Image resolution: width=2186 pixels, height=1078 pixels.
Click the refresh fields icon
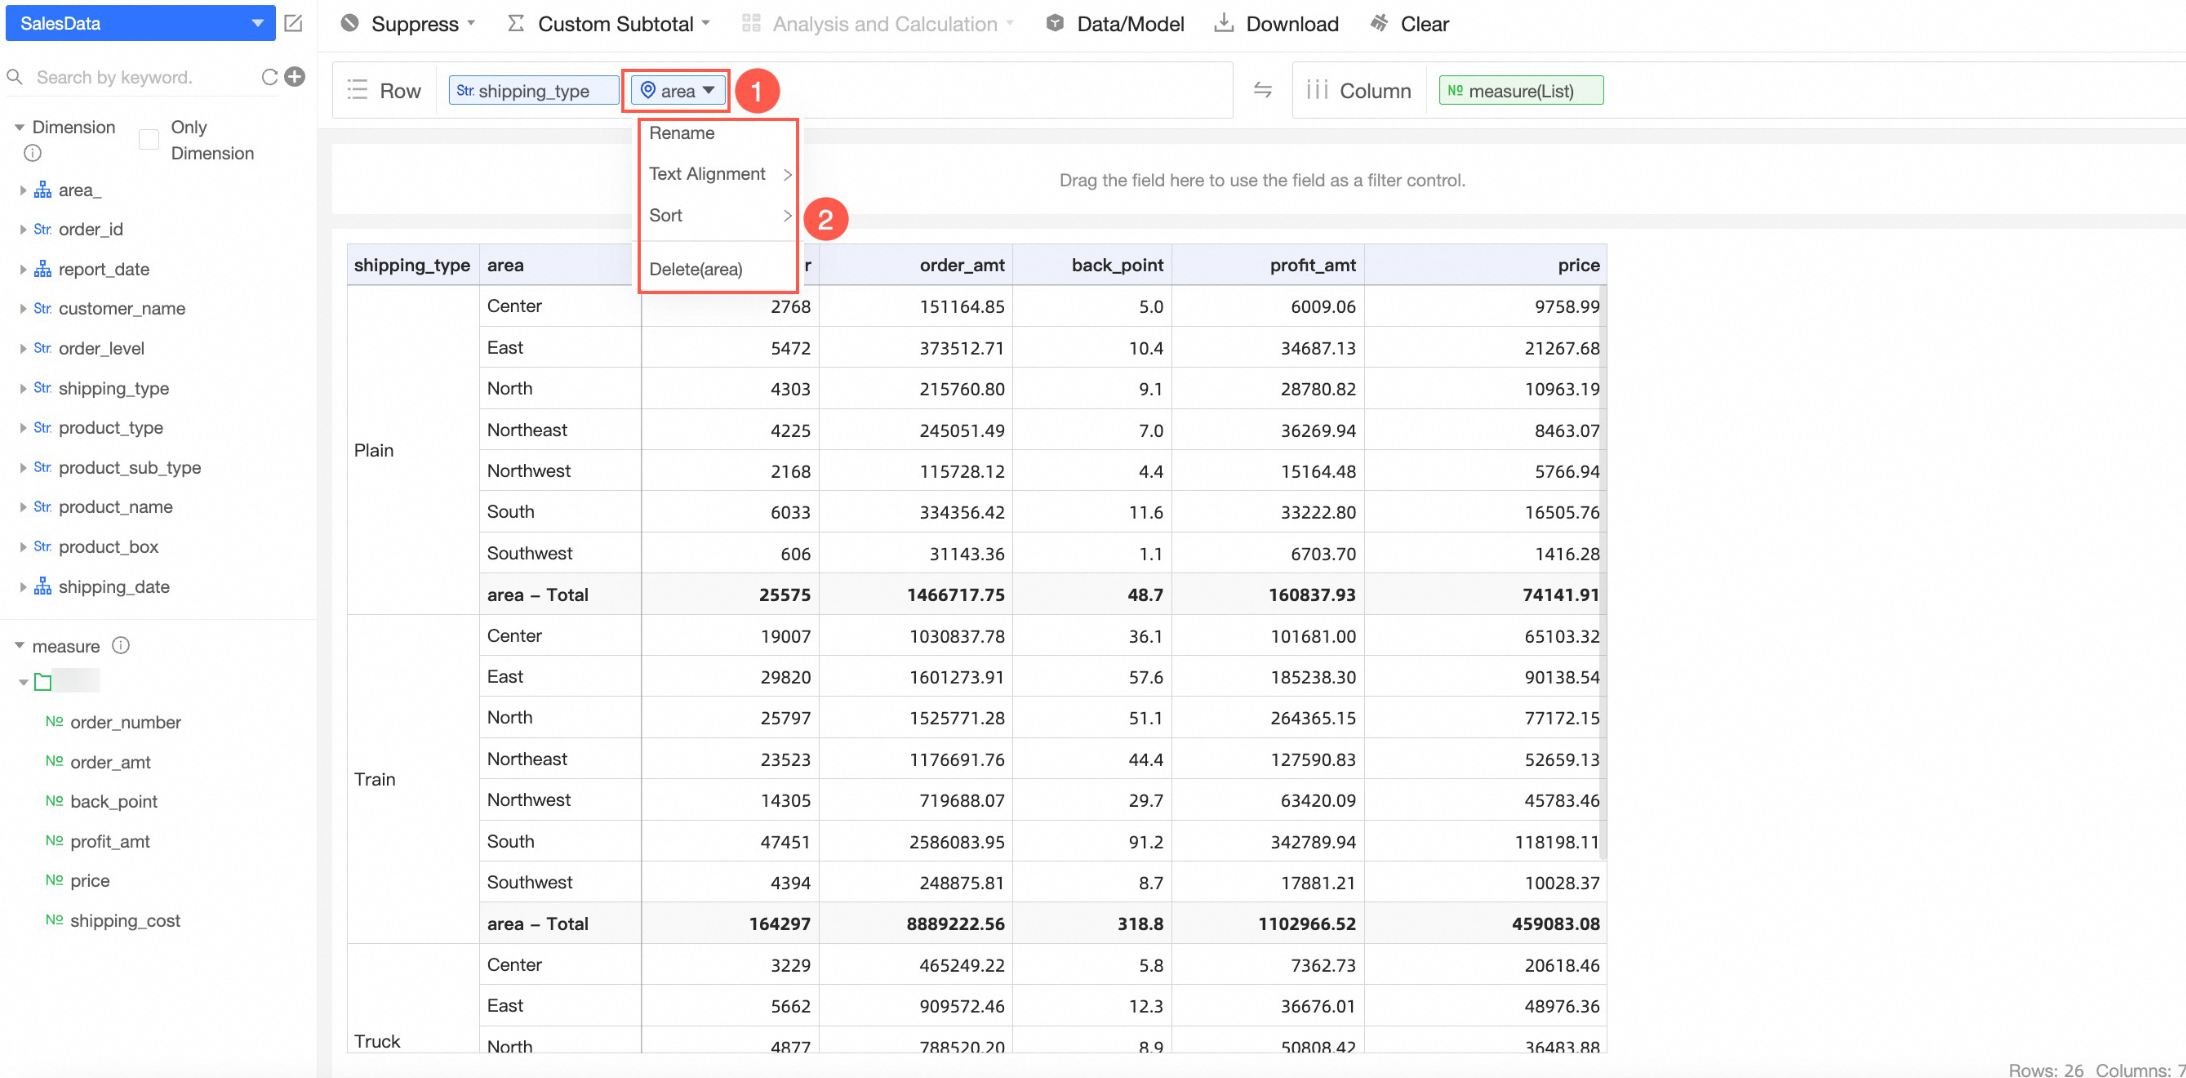[269, 77]
